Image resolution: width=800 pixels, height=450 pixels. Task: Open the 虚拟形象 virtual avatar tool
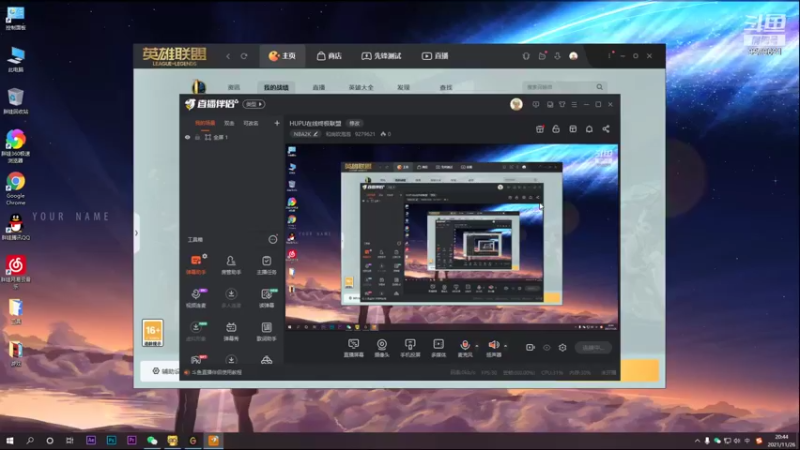tap(196, 331)
